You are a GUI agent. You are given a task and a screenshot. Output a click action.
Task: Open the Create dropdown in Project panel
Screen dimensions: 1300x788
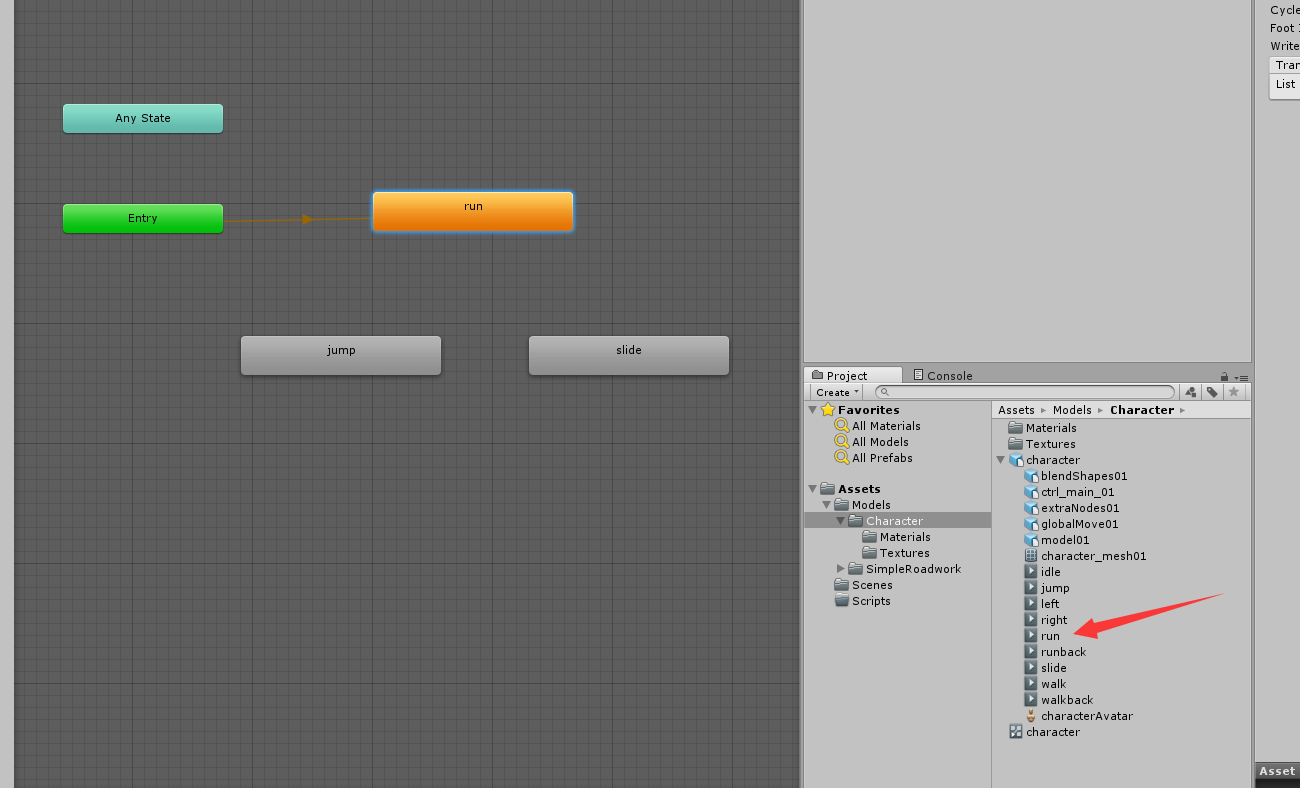click(x=837, y=392)
